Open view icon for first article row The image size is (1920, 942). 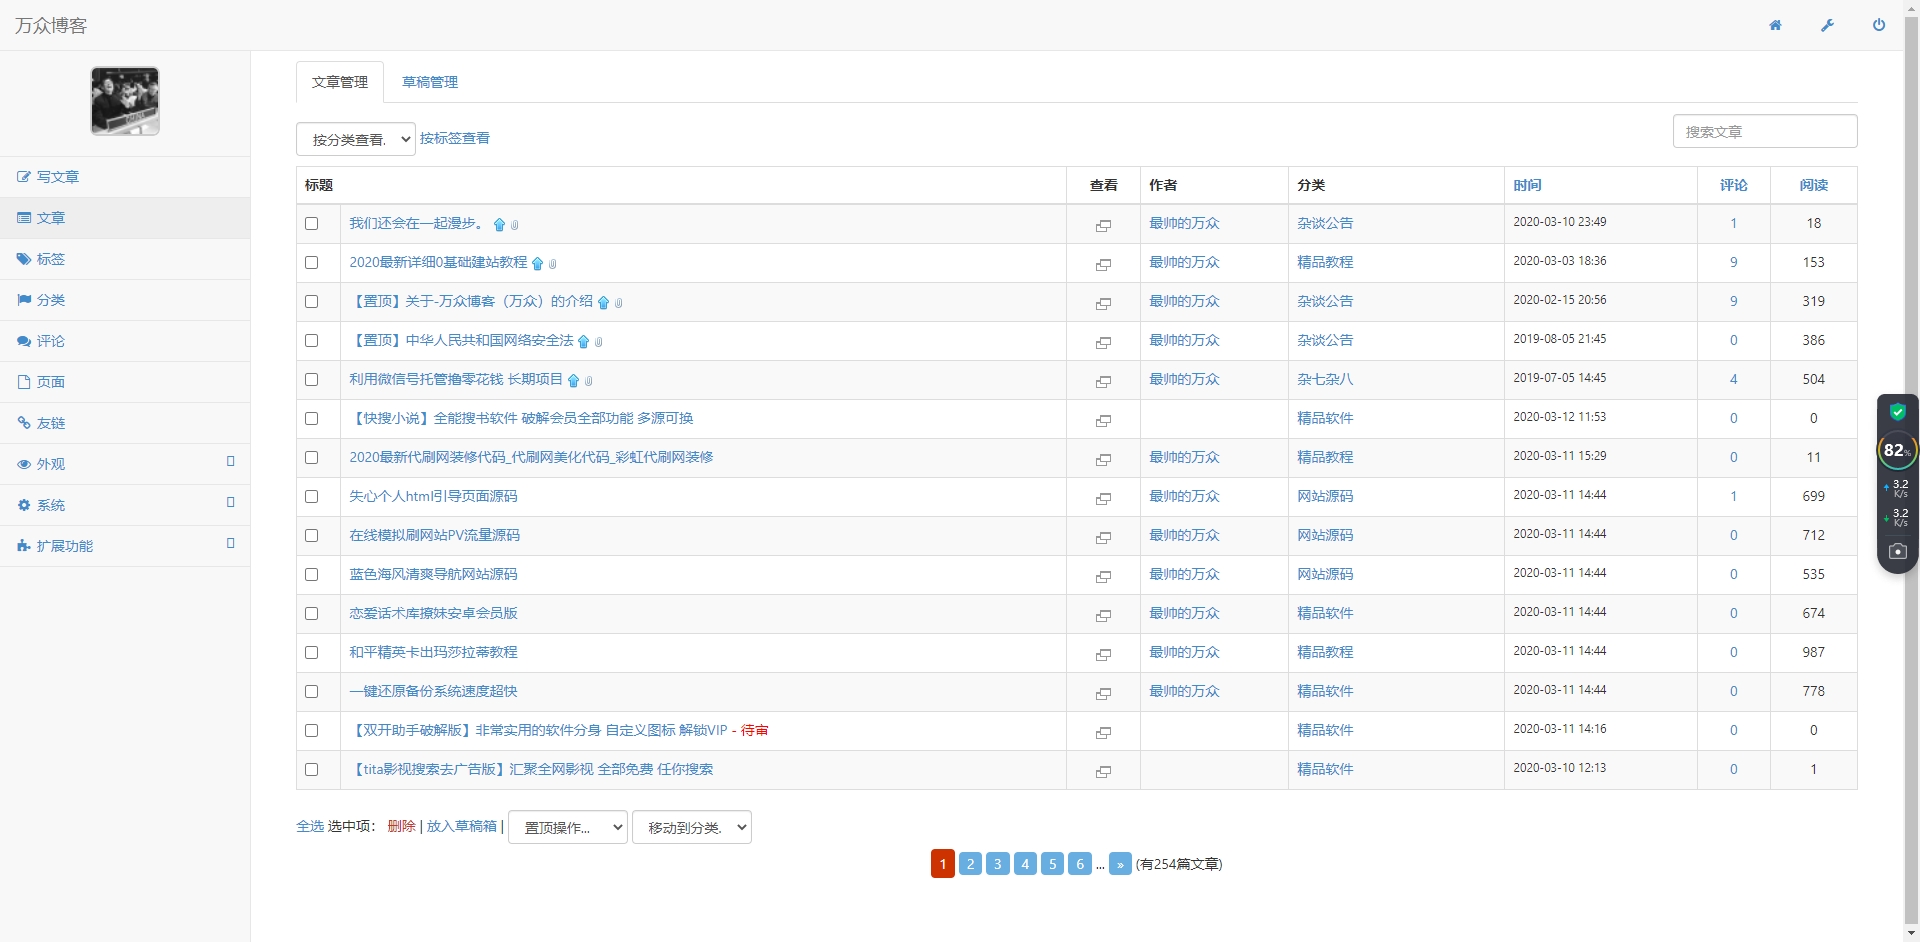click(1103, 225)
